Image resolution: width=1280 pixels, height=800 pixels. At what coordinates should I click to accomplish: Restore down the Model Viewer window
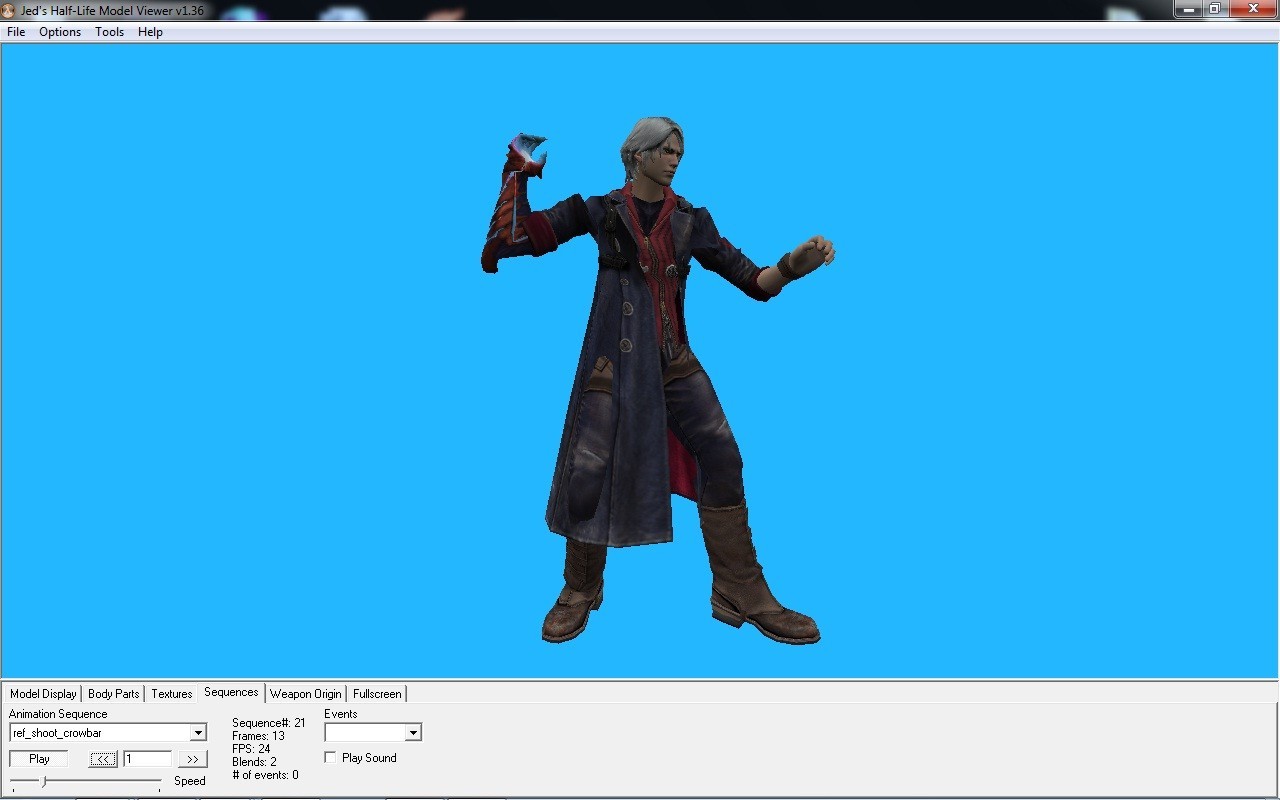click(x=1215, y=8)
